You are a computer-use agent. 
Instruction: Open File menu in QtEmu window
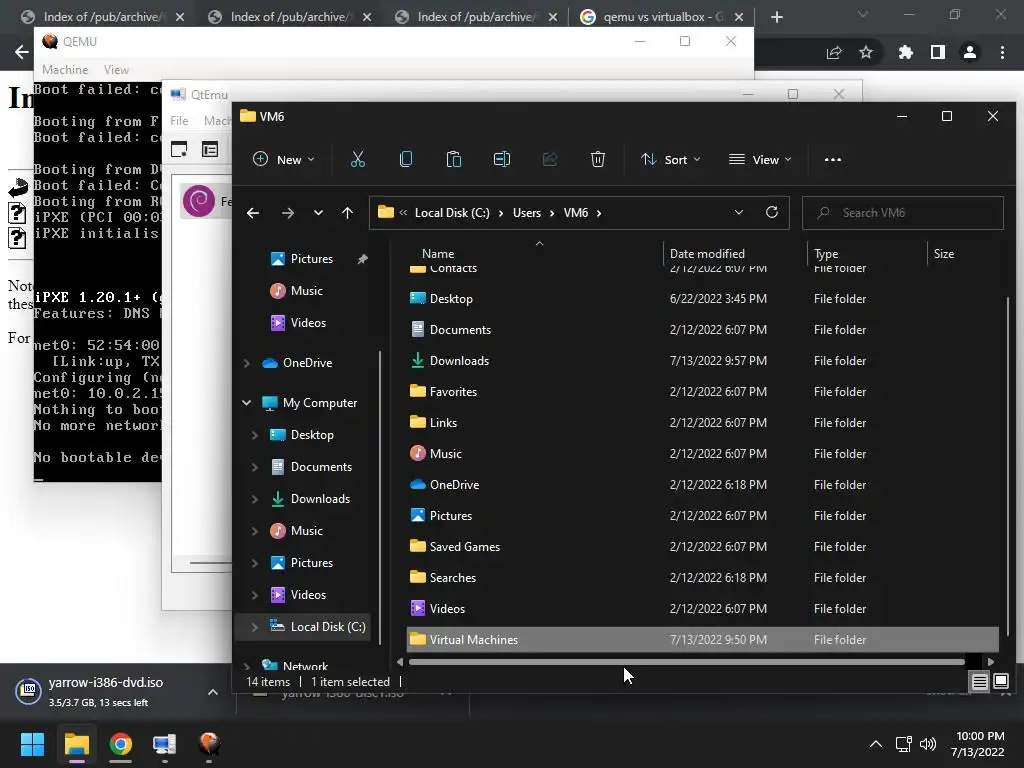179,121
